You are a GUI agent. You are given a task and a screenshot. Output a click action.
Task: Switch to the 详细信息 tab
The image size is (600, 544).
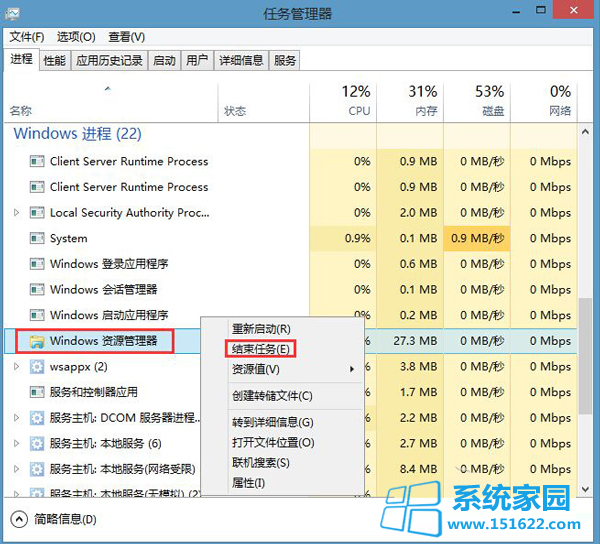pos(241,60)
